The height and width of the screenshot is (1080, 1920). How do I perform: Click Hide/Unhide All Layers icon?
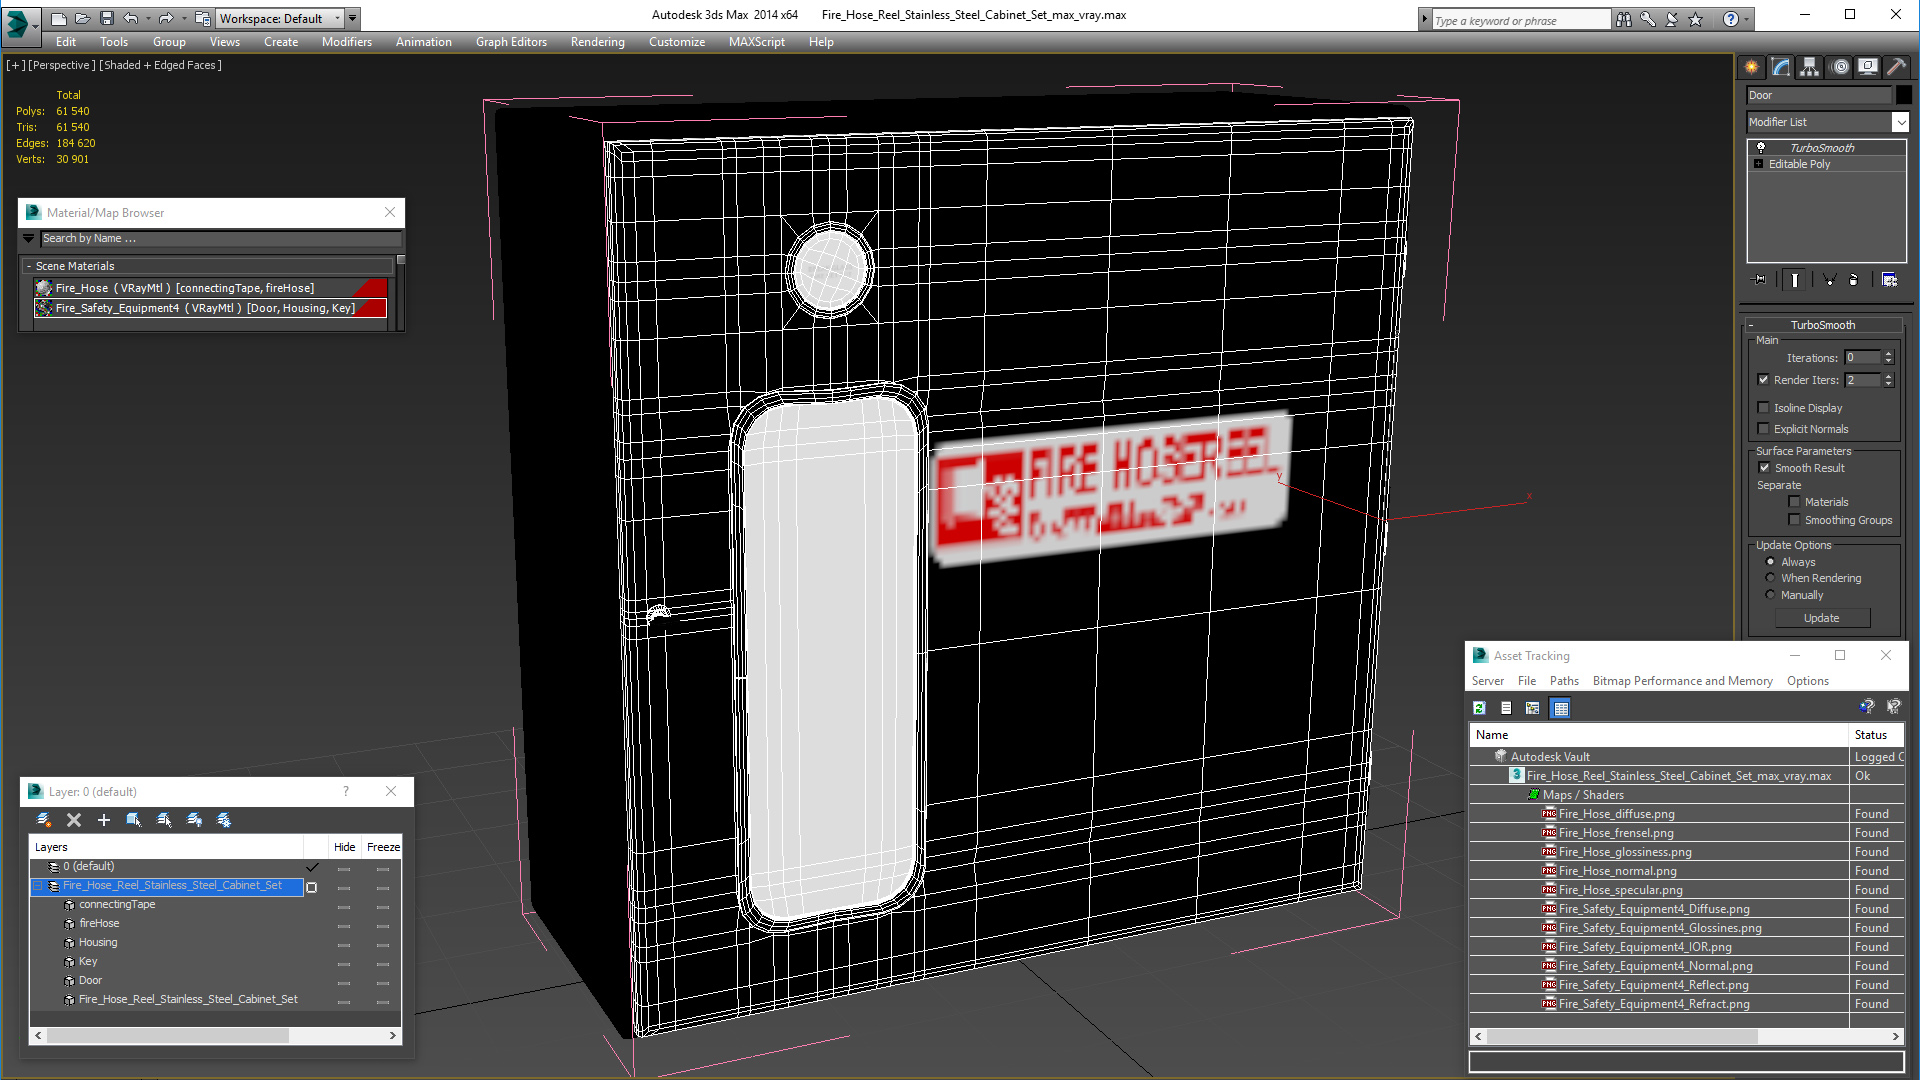click(194, 820)
